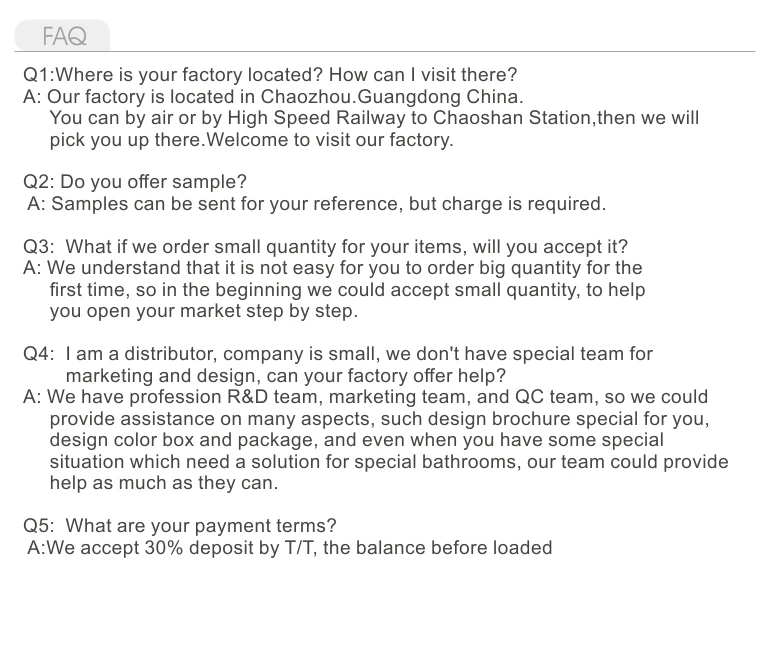Screen dimensions: 770x648
Task: Click the line "you open your market step by step"
Action: (203, 311)
